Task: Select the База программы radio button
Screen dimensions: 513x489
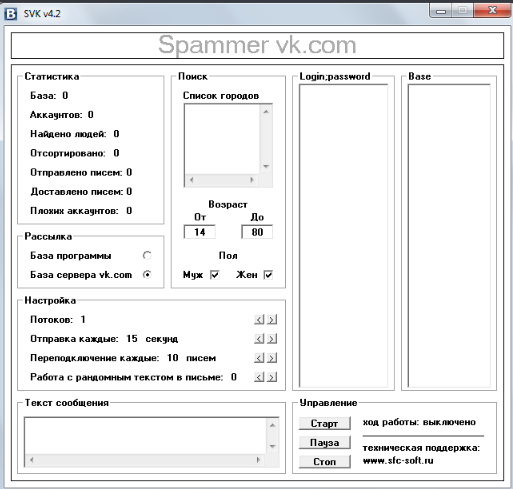Action: pyautogui.click(x=147, y=256)
